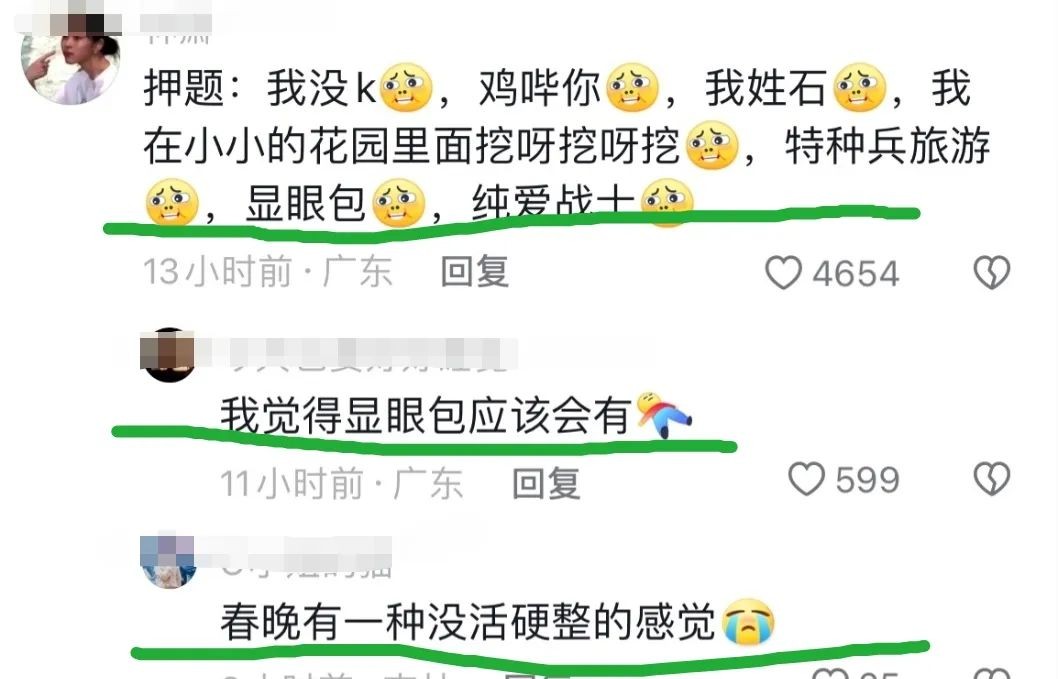Tap blurred username of third commenter
The width and height of the screenshot is (1058, 679).
click(307, 560)
